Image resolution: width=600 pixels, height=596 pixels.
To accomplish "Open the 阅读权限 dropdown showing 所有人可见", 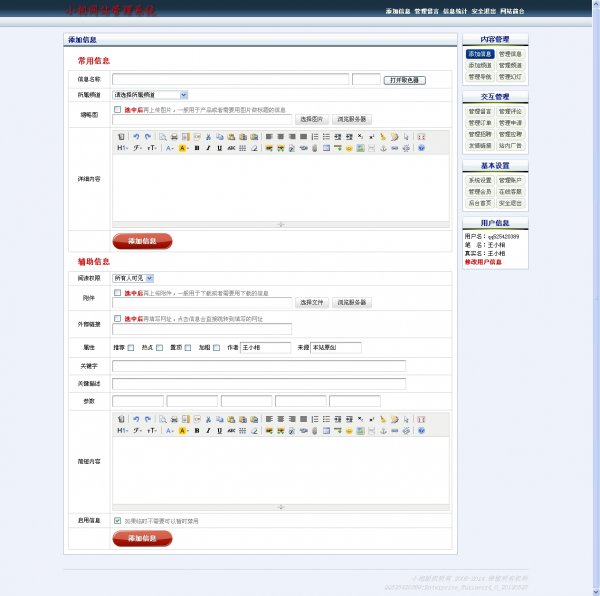I will 133,277.
